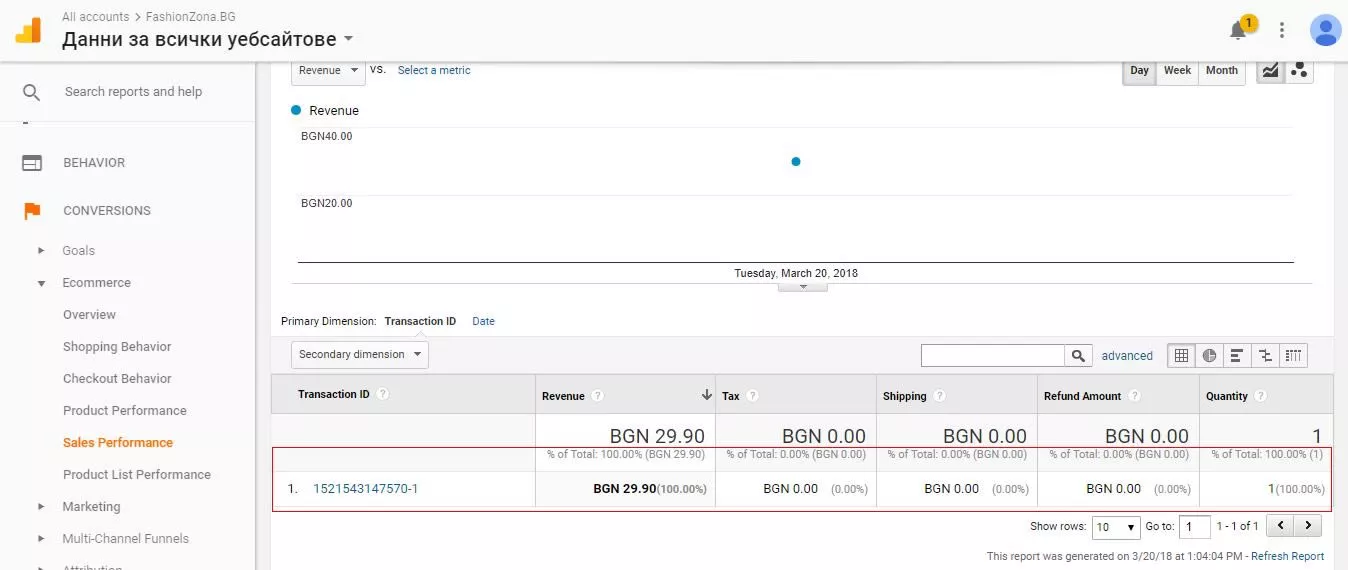1348x570 pixels.
Task: Focus the Go to page field
Action: point(1195,526)
